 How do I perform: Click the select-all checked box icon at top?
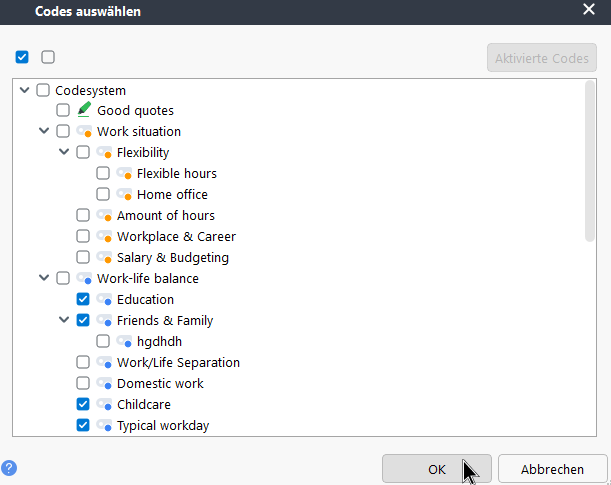[x=22, y=57]
